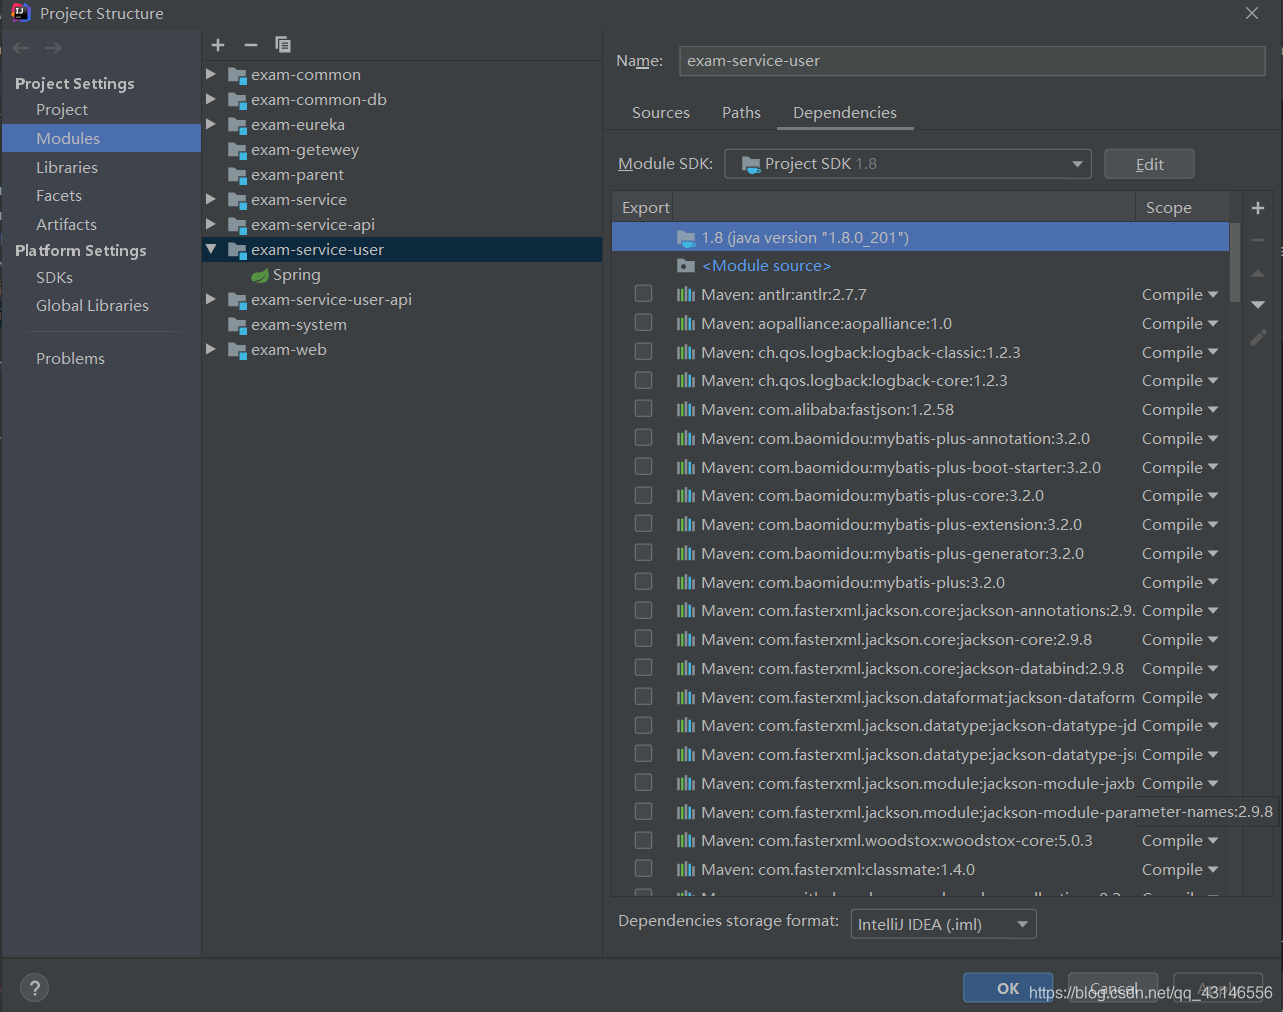Click the Module source folder icon
Screen dimensions: 1283x1012
[686, 266]
